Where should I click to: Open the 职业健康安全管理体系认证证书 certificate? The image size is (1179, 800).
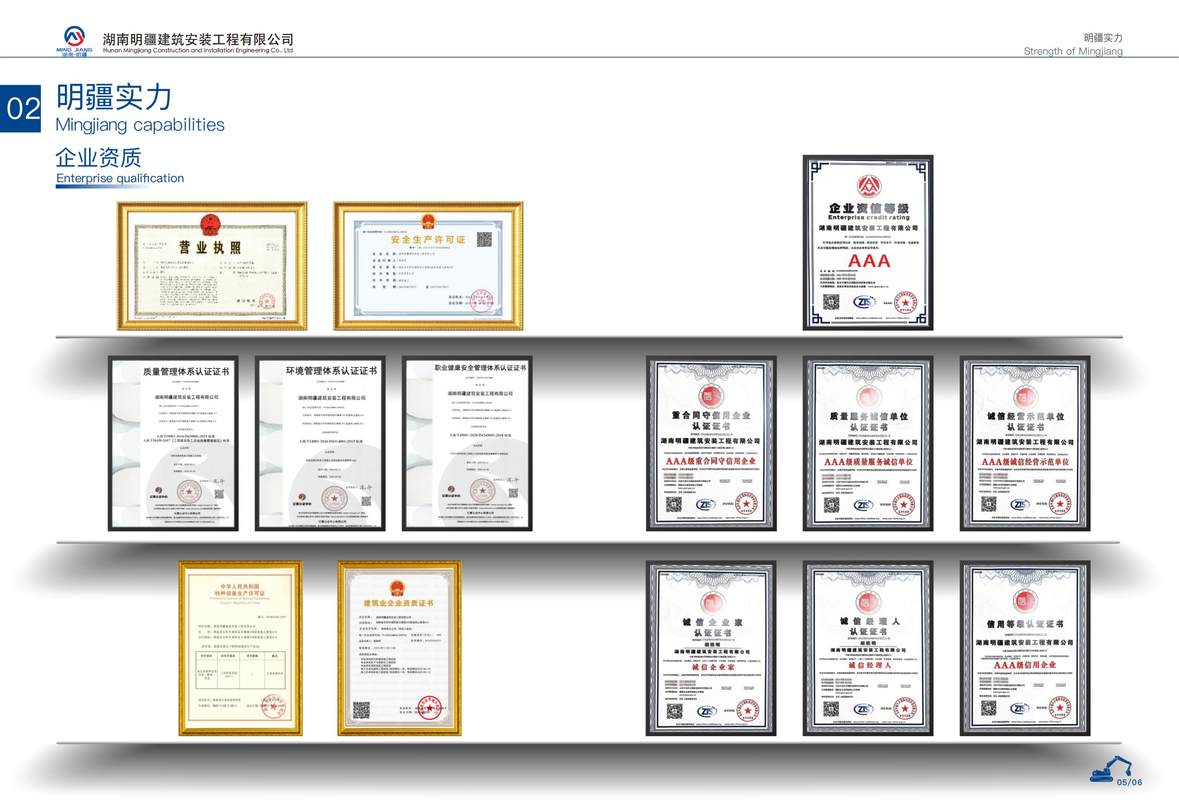[x=467, y=443]
